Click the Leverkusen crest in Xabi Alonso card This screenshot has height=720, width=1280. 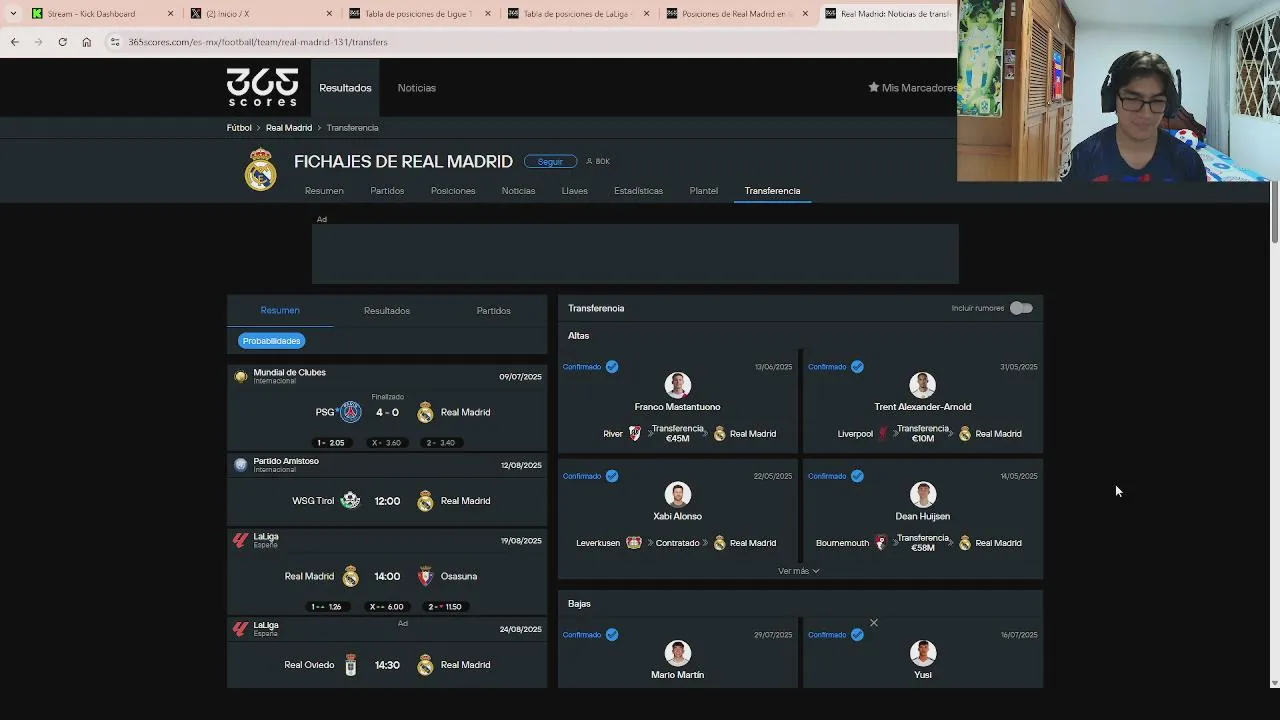tap(633, 543)
